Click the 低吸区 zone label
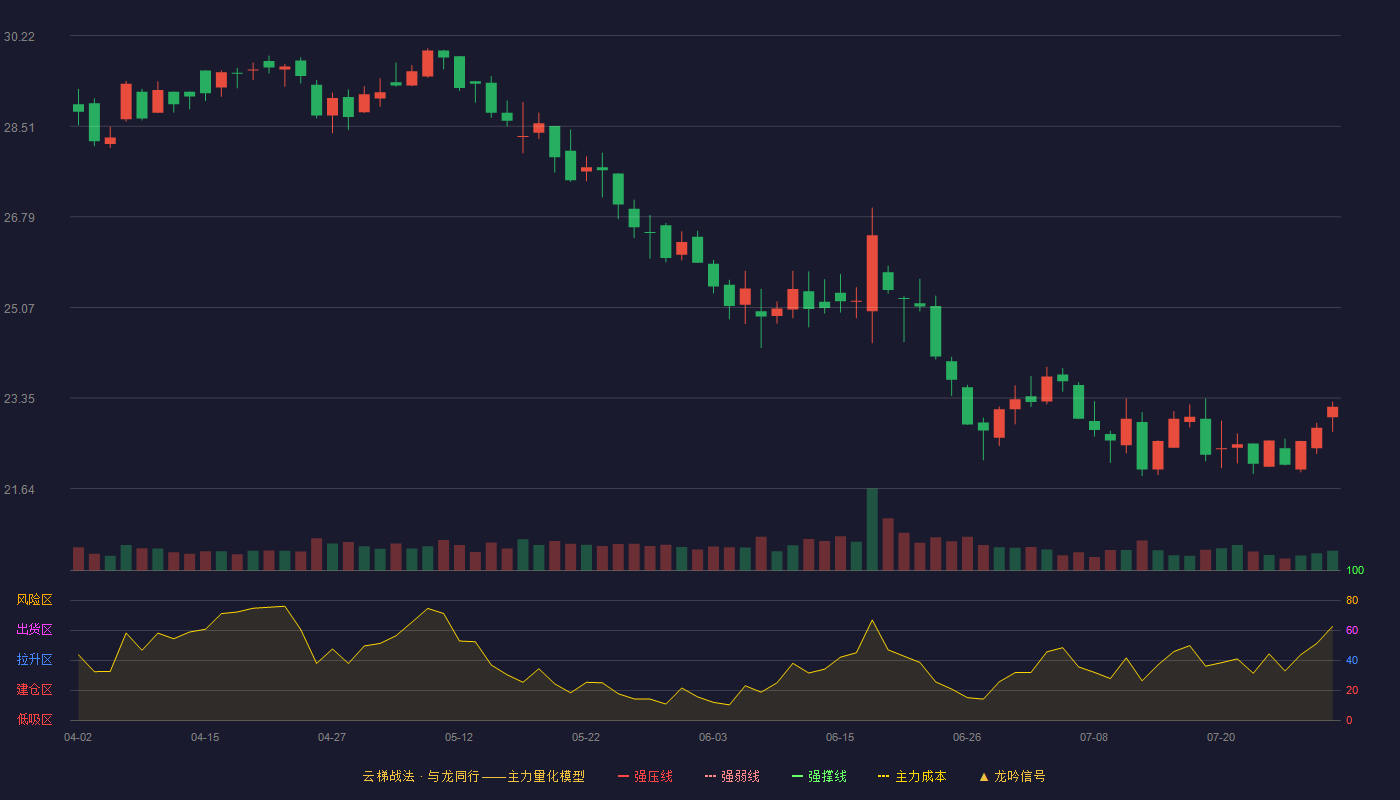 tap(35, 719)
